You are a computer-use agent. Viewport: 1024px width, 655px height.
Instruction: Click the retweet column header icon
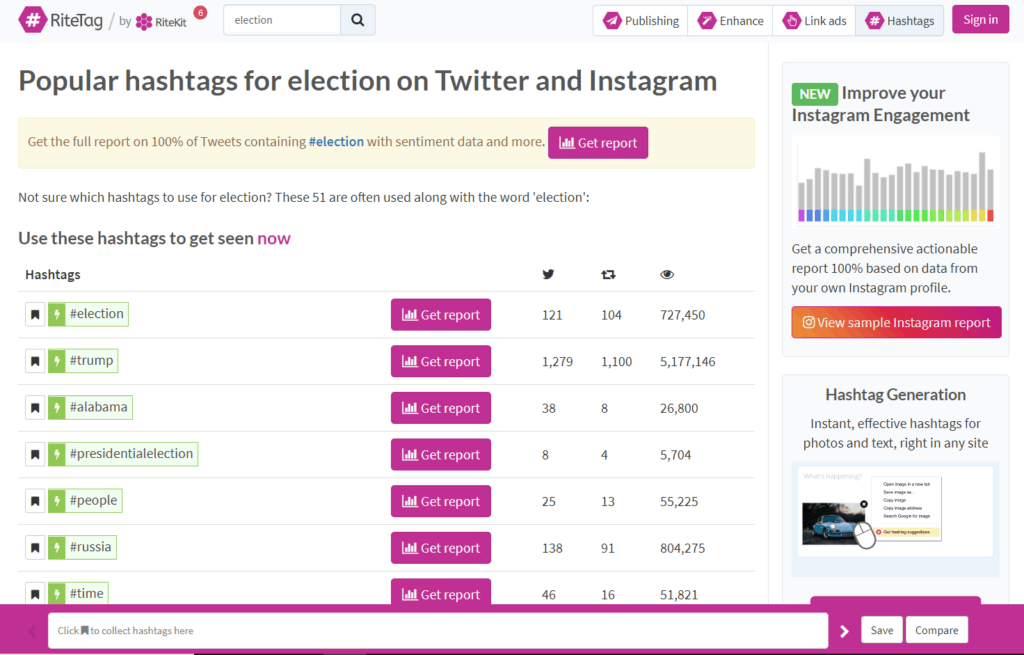608,273
